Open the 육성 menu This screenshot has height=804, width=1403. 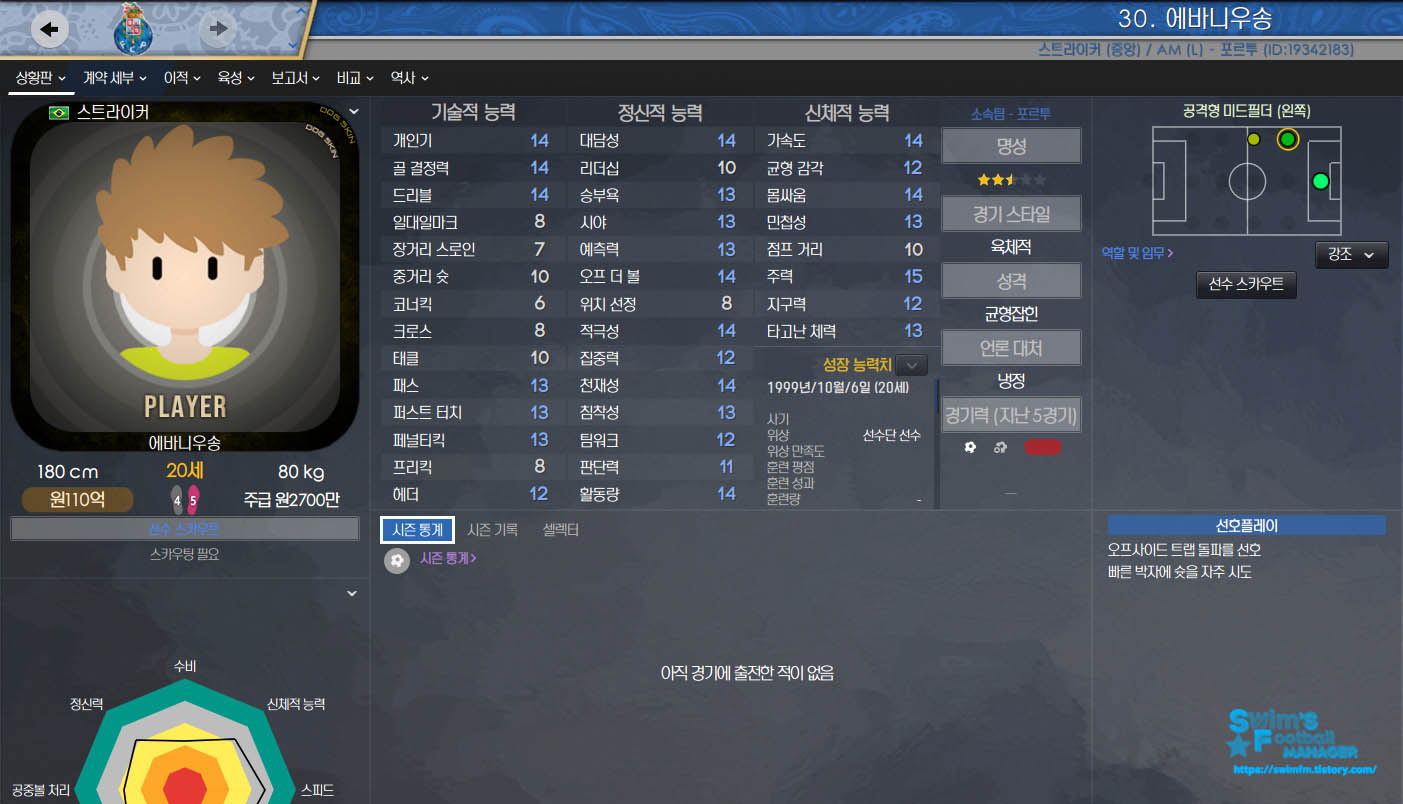[237, 77]
